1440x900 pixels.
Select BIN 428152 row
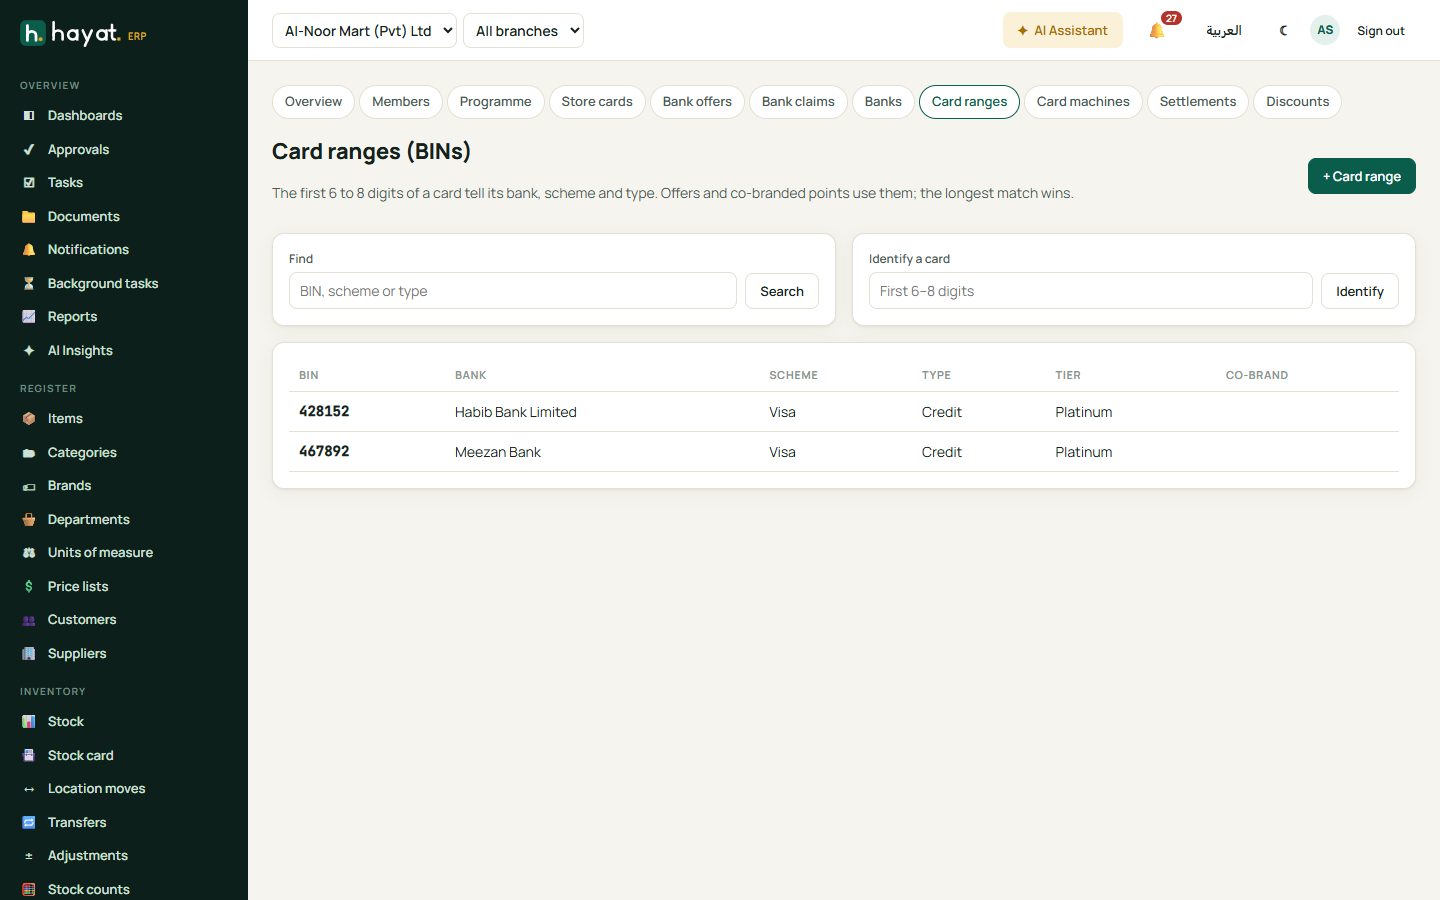[x=844, y=412]
